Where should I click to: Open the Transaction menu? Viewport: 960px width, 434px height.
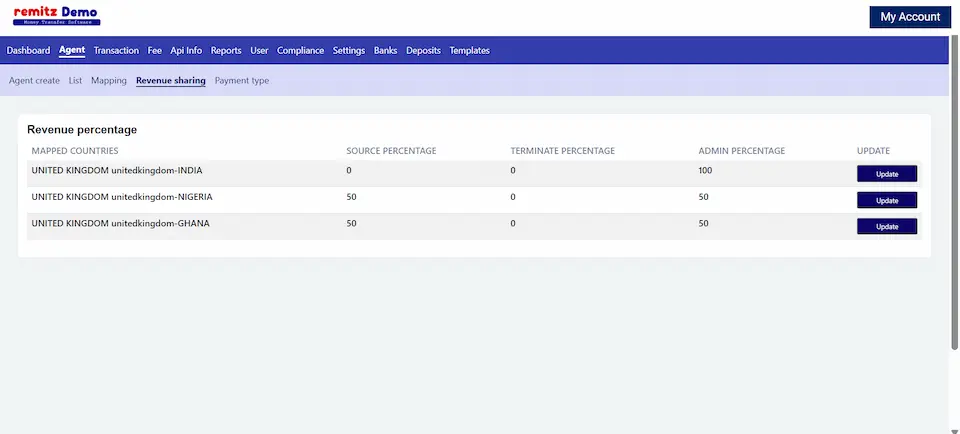pos(116,51)
